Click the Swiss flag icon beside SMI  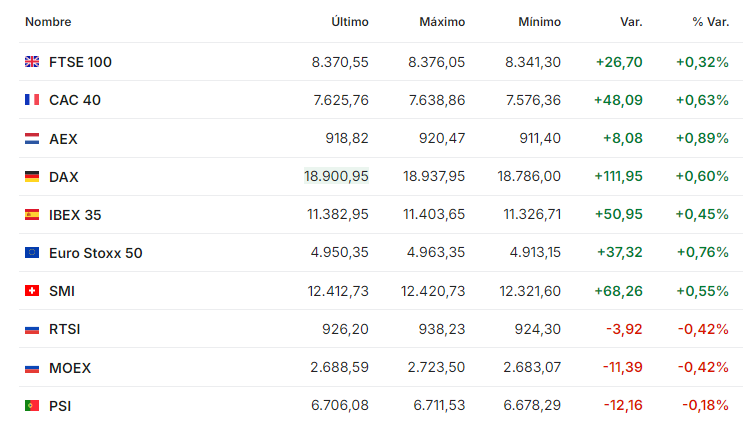point(32,291)
